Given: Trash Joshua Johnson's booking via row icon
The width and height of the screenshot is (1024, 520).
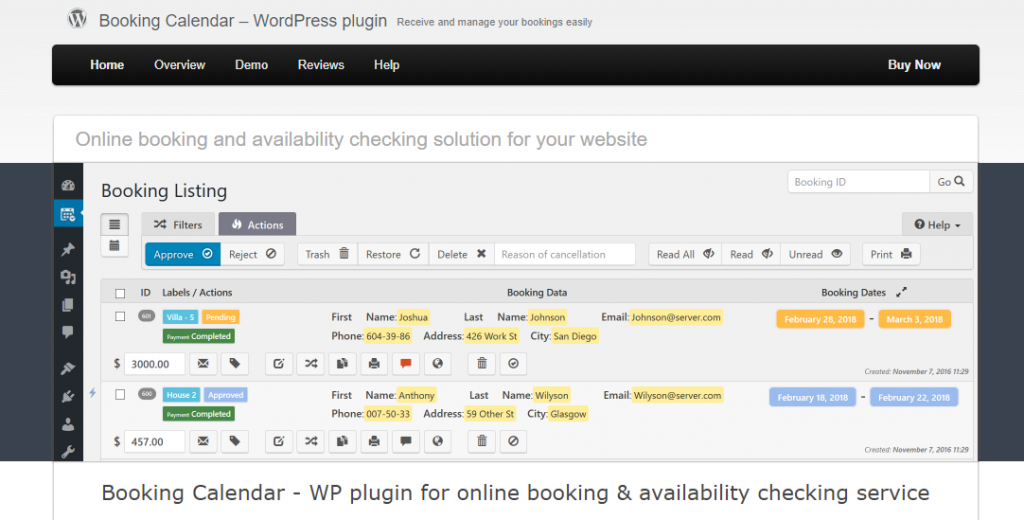Looking at the screenshot, I should pos(482,364).
